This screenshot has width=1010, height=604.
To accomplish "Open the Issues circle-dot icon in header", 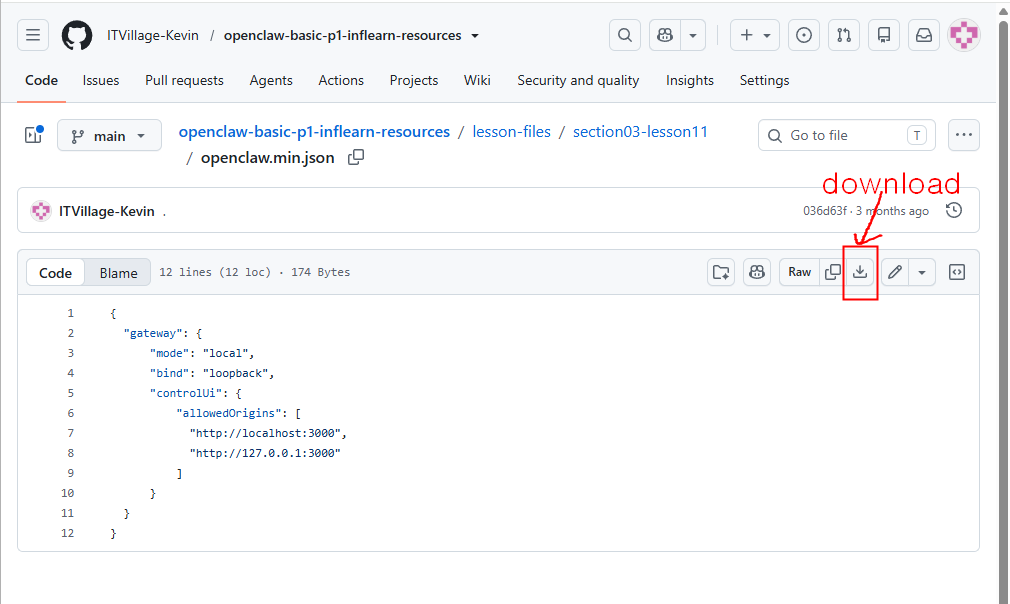I will pyautogui.click(x=804, y=35).
